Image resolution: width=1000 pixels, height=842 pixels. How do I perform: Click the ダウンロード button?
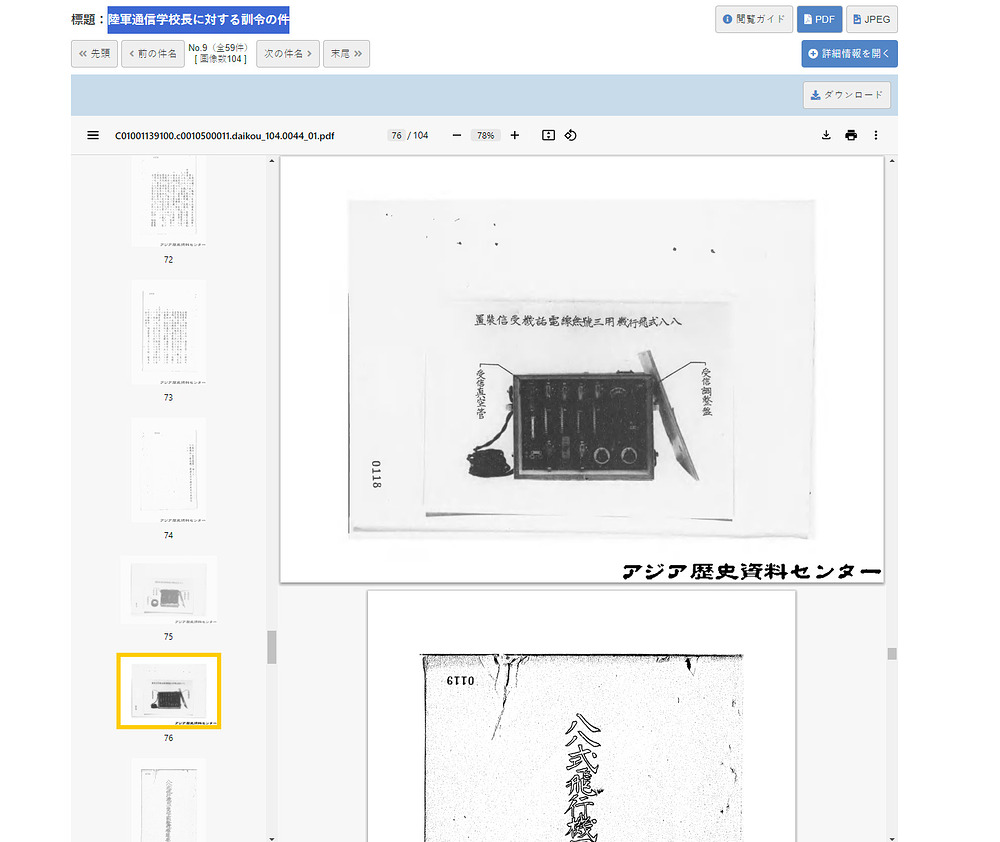846,95
